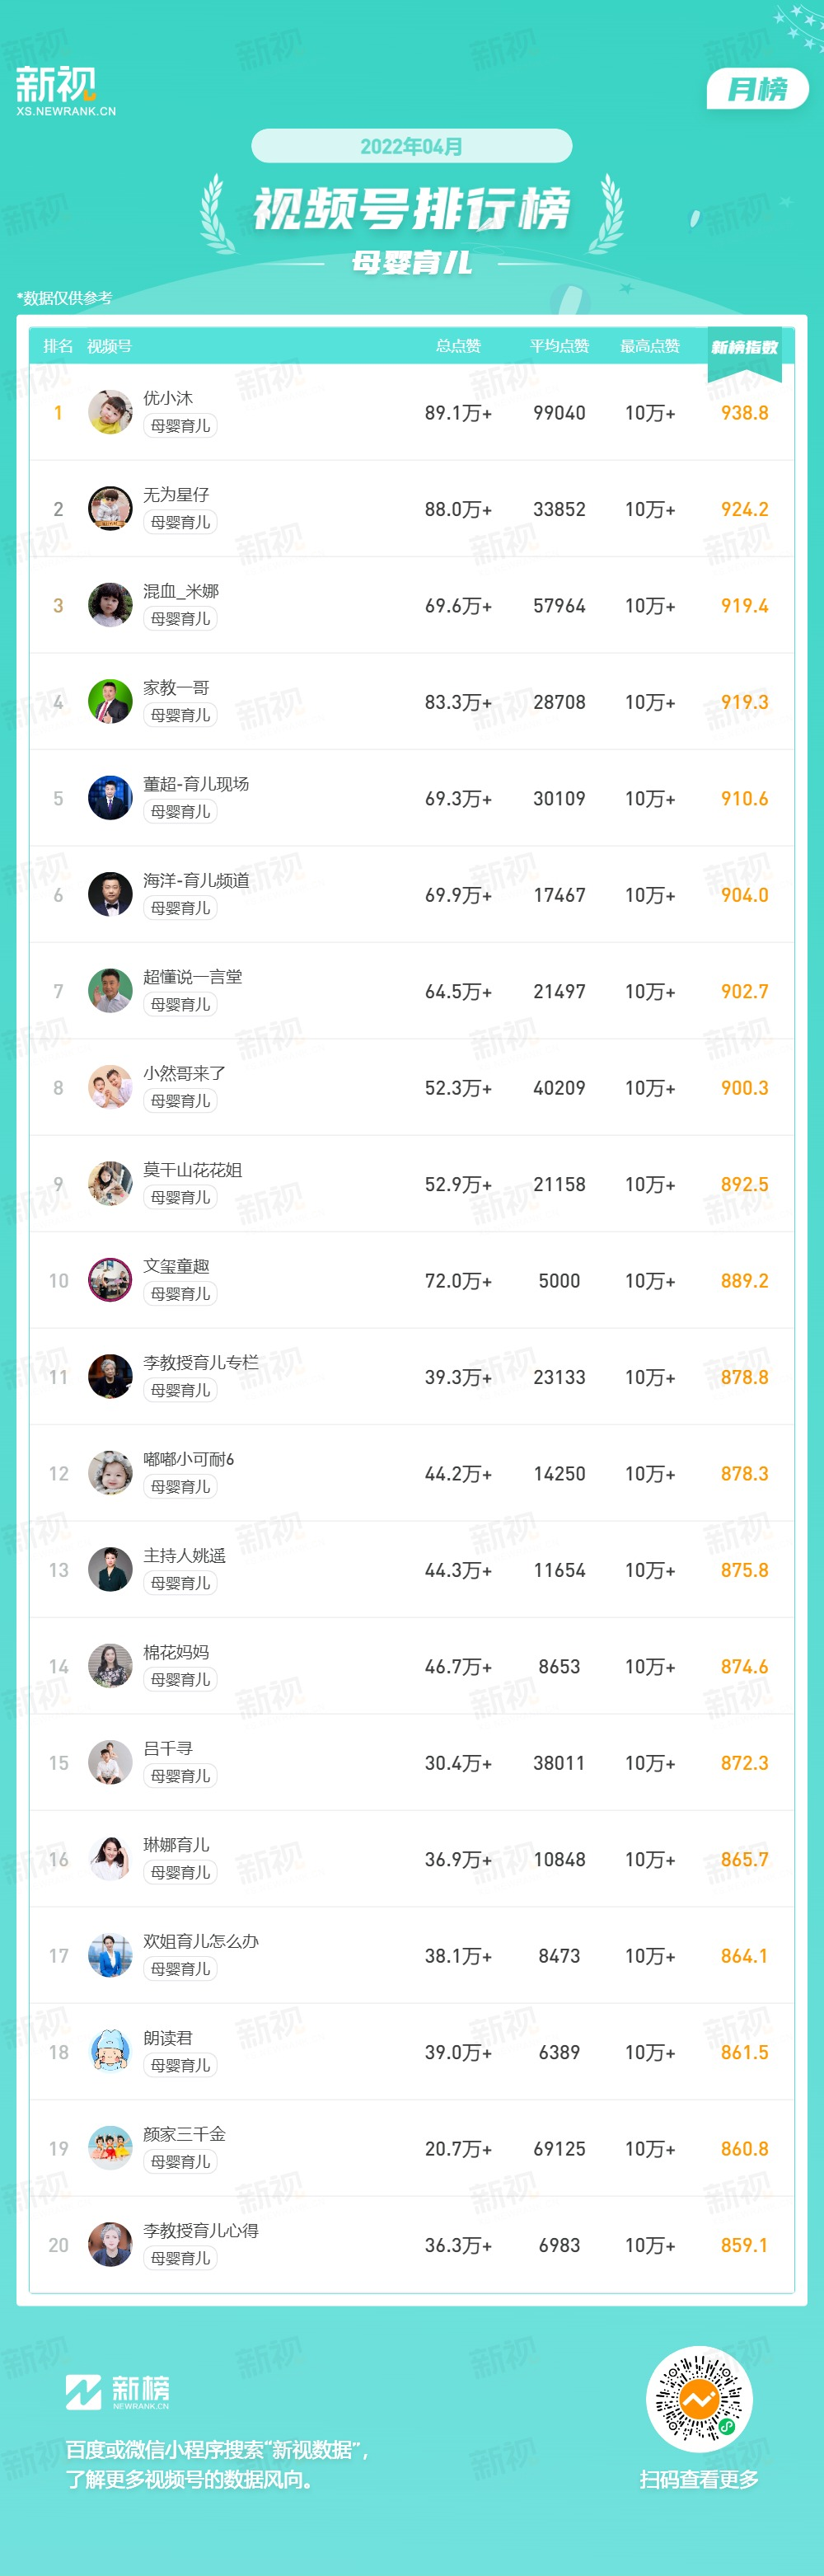Click the 朗读君 cartoon avatar
The image size is (824, 2576).
[x=110, y=2052]
